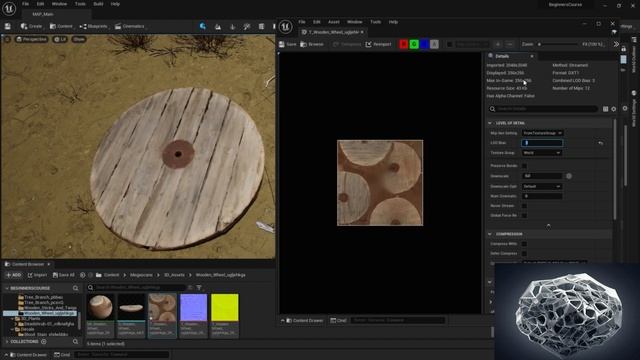Expand the COLLECTIONS section
Screen dimensions: 640x360
[x=7, y=342]
